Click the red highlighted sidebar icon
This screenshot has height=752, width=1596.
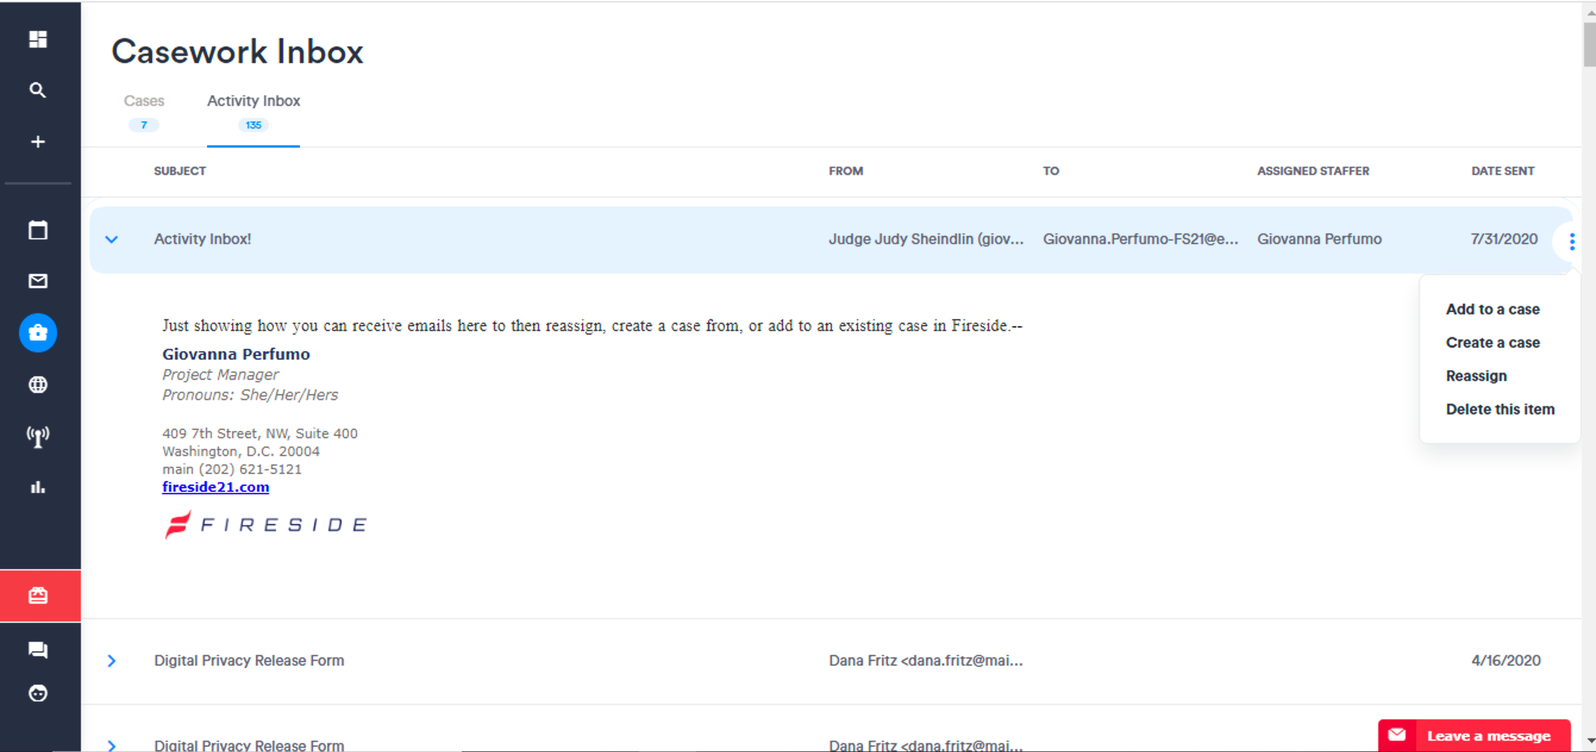[39, 596]
